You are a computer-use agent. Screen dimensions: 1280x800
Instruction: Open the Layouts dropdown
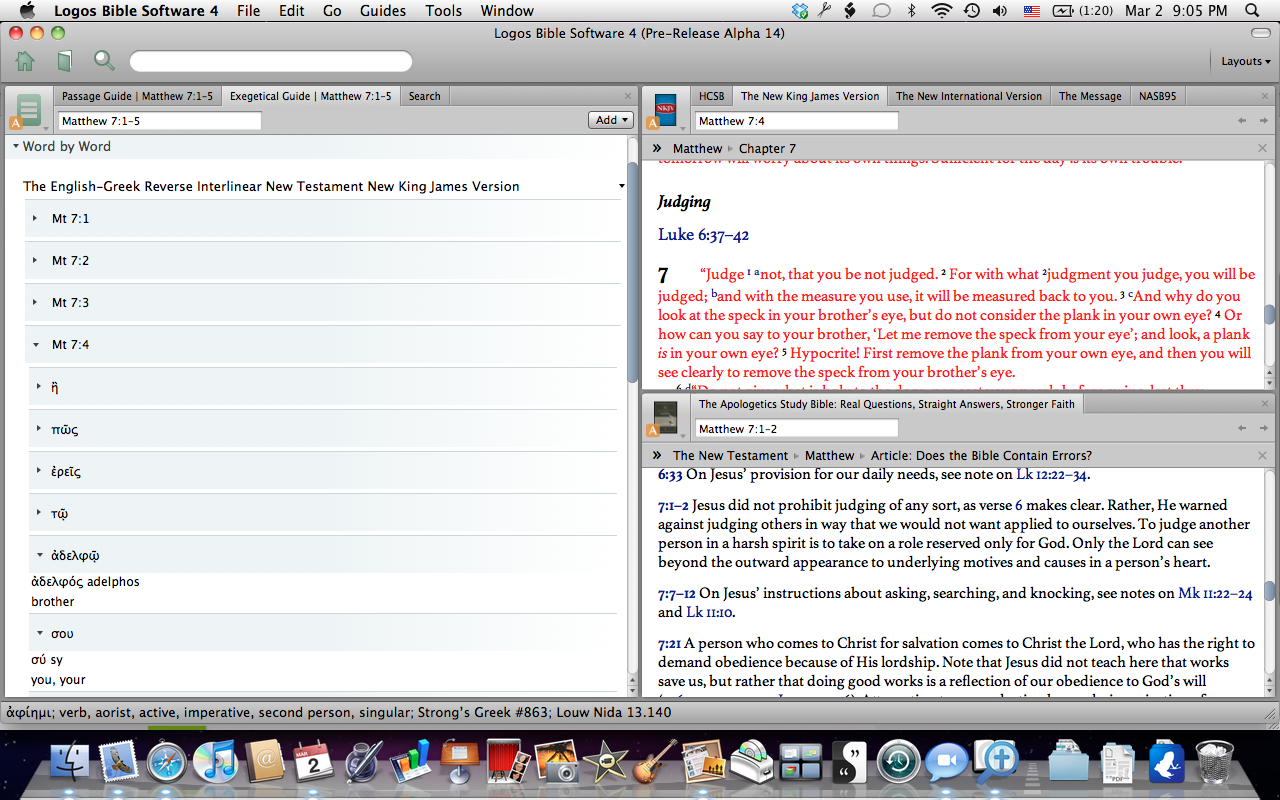click(1246, 61)
